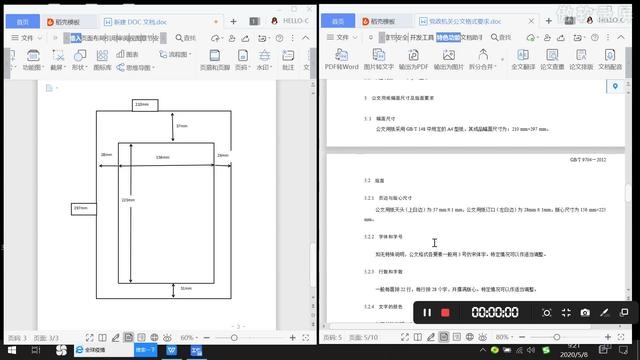Click 输出为PDF export icon
Image resolution: width=640 pixels, height=360 pixels.
pyautogui.click(x=413, y=59)
